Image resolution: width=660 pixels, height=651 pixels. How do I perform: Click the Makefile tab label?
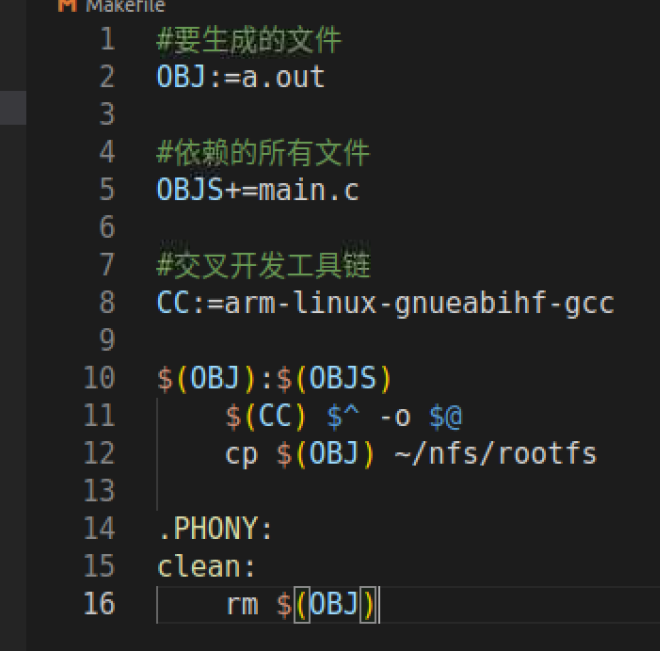tap(125, 6)
